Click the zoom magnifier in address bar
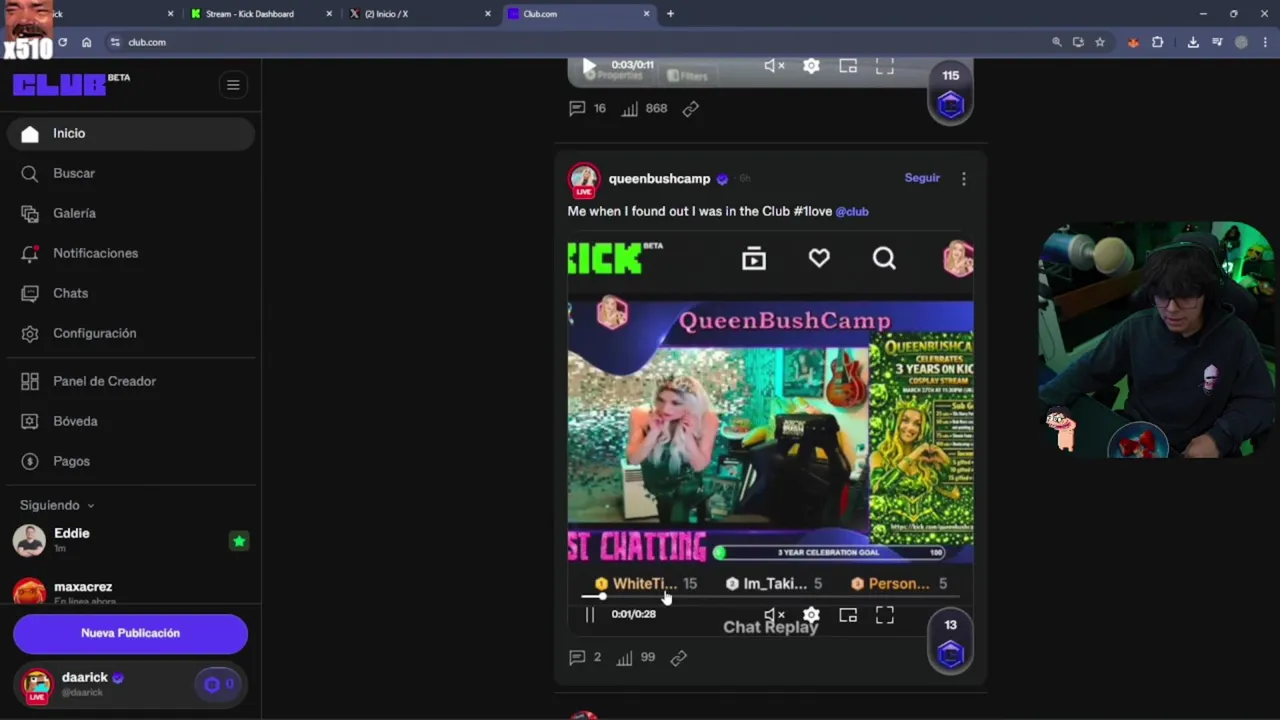The height and width of the screenshot is (720, 1280). [1056, 42]
